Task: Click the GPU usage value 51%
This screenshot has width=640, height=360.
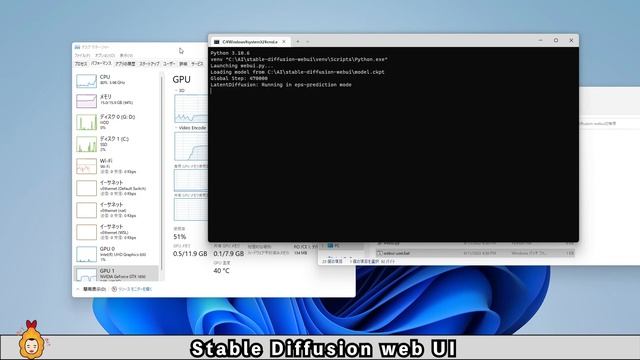Action: (x=180, y=237)
